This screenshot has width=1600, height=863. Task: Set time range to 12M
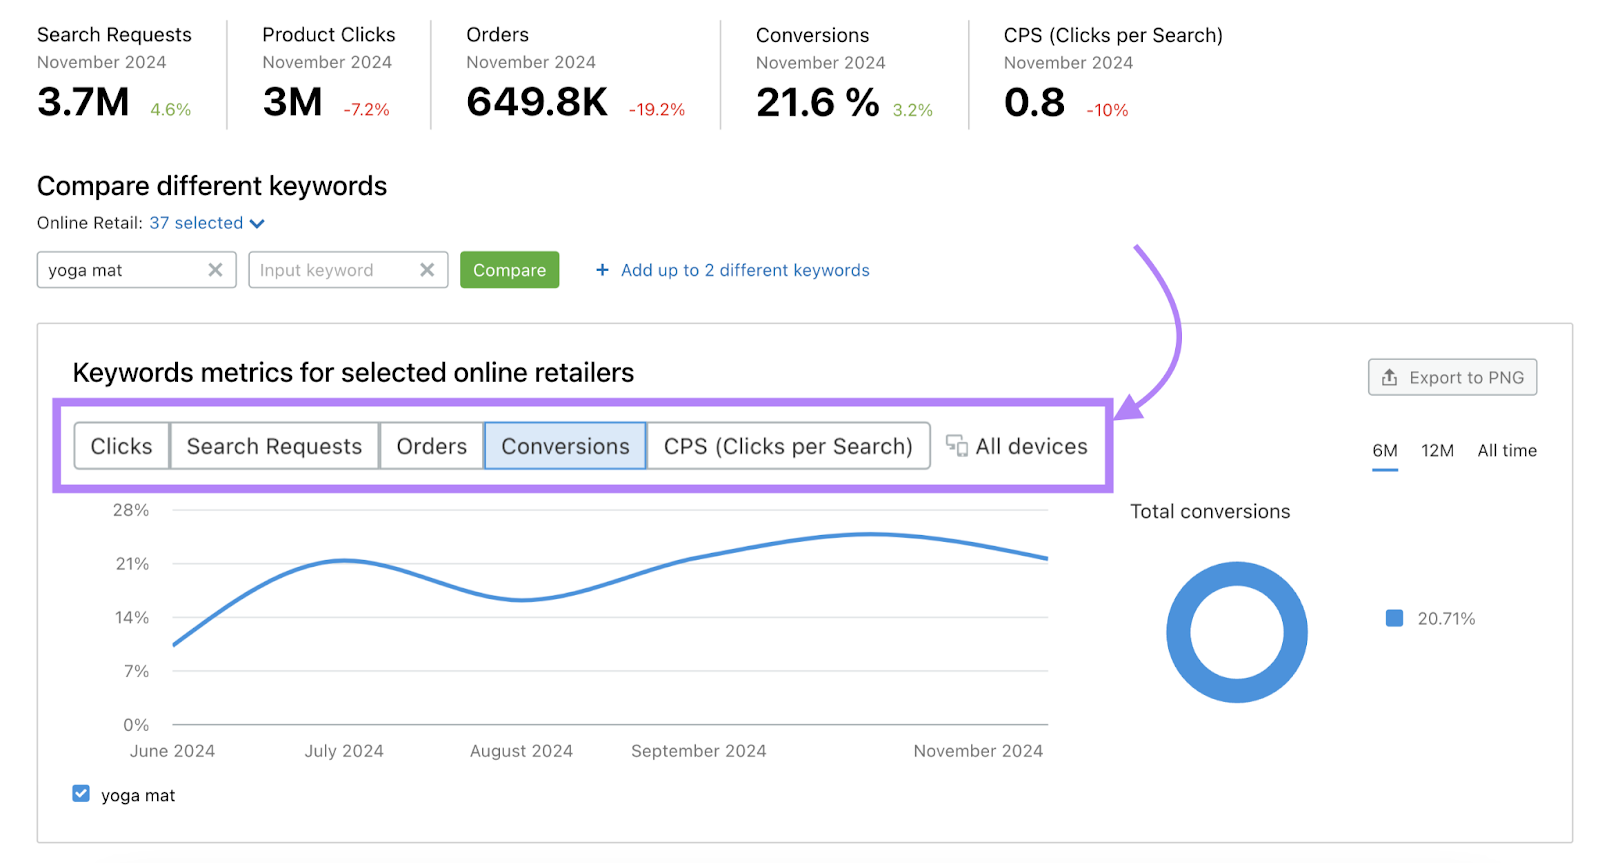[1437, 451]
